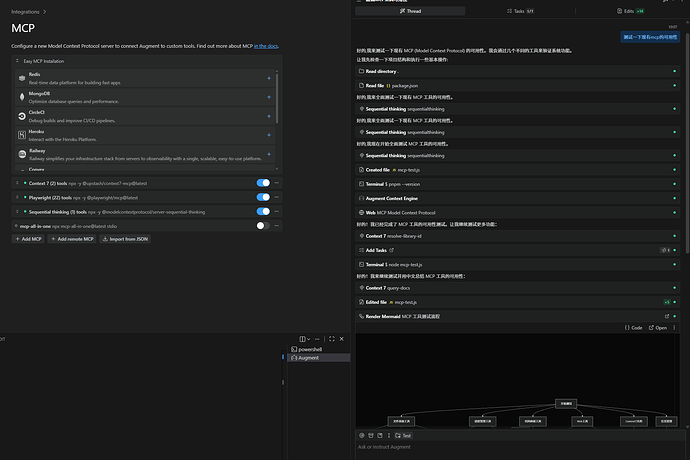Expand the Playwright tools row
The width and height of the screenshot is (690, 460).
tap(17, 197)
